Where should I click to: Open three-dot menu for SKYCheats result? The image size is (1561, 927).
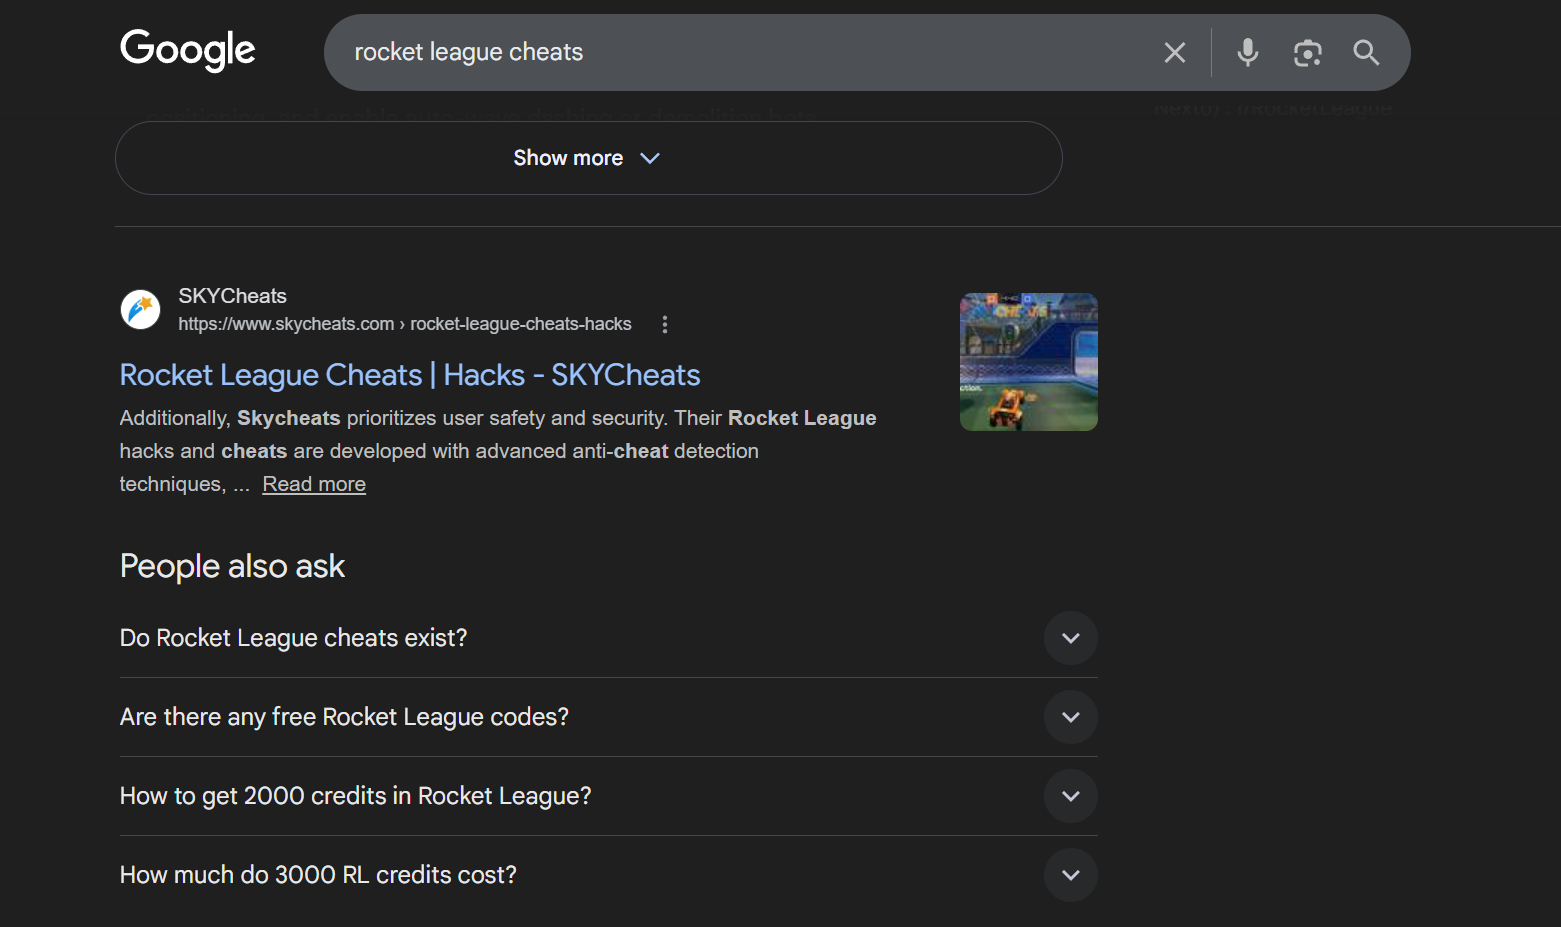coord(665,324)
